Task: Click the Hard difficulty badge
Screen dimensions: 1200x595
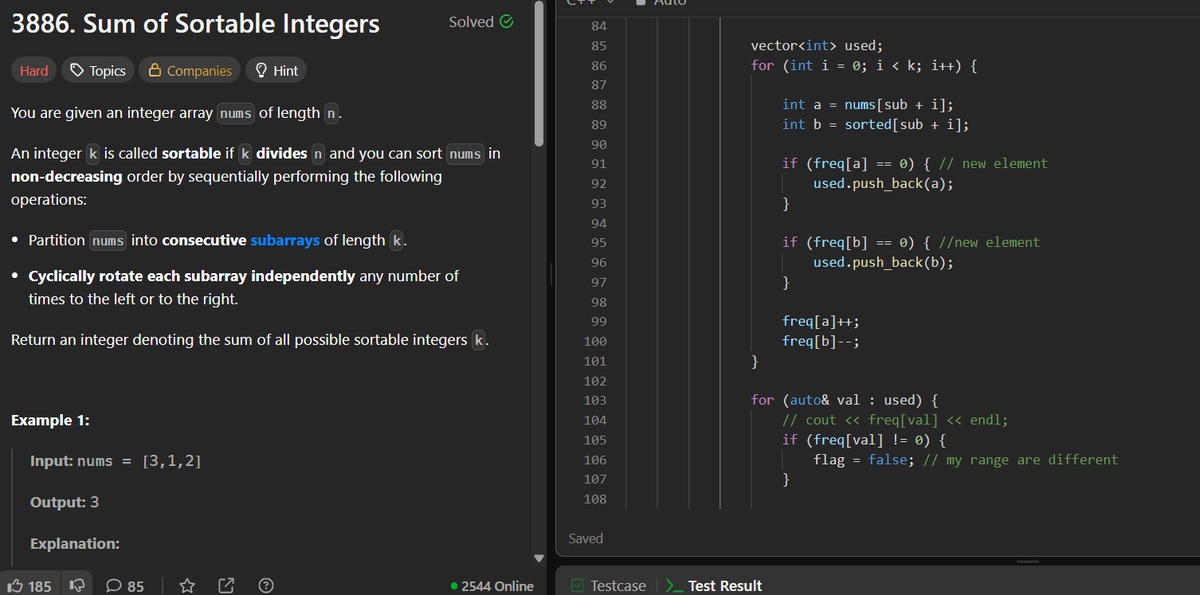Action: tap(34, 70)
